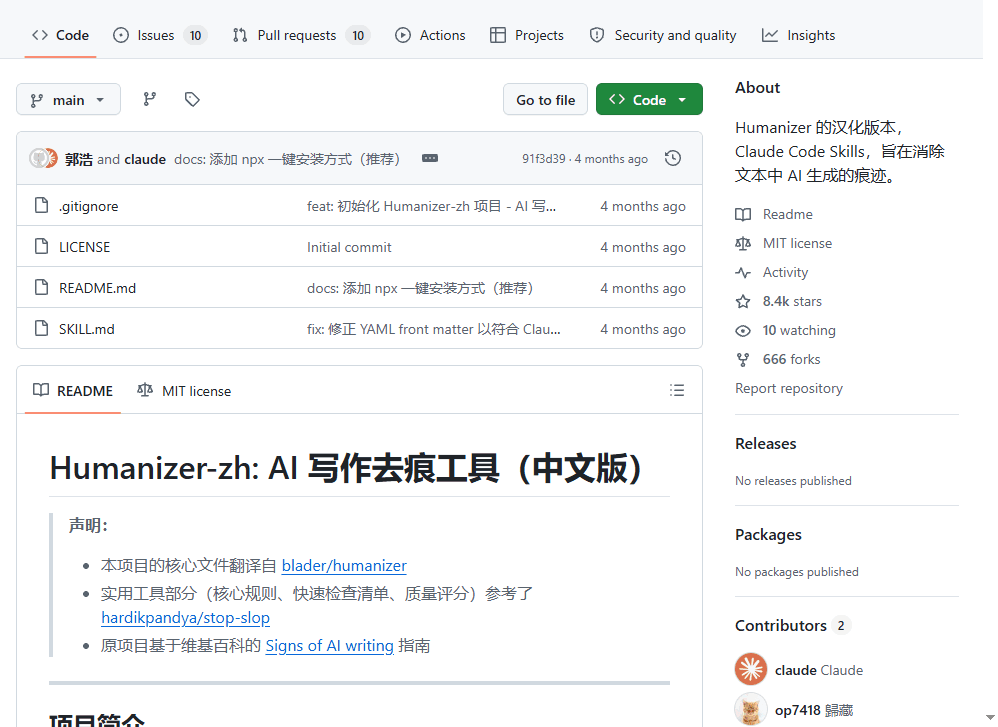The height and width of the screenshot is (727, 998).
Task: Click the claude contributor avatar
Action: pos(751,670)
